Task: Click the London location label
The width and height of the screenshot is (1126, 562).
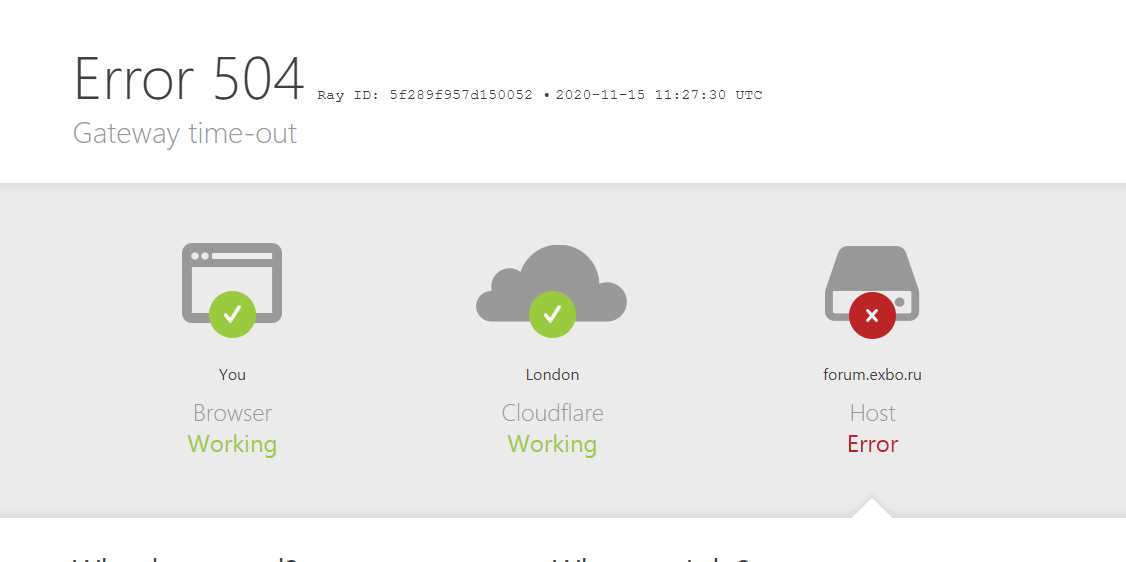Action: 552,375
